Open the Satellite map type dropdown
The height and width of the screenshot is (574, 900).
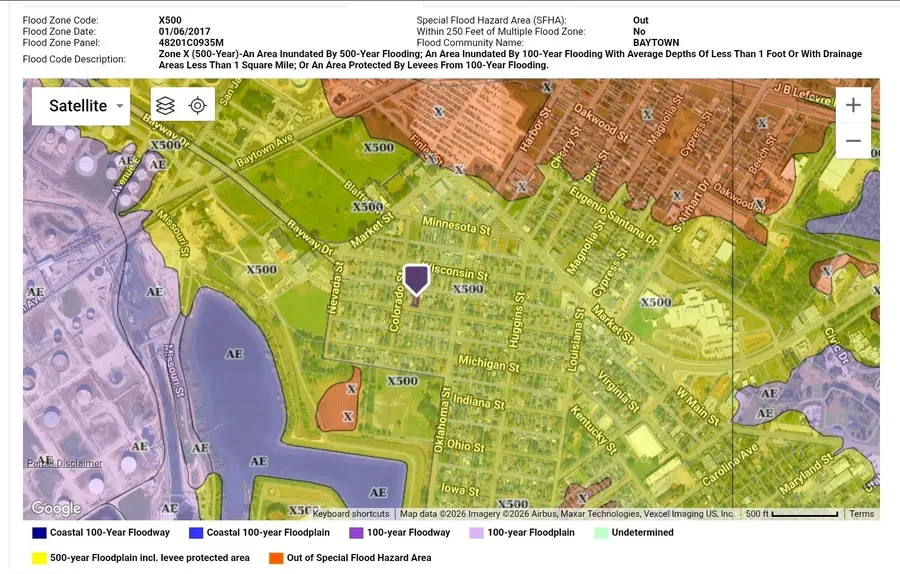80,106
